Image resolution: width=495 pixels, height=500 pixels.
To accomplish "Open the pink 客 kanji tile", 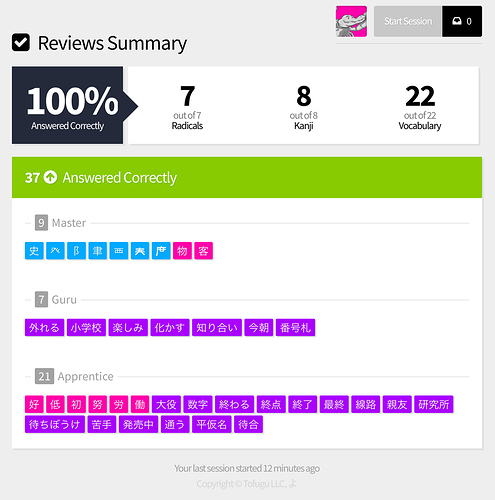I will coord(203,251).
